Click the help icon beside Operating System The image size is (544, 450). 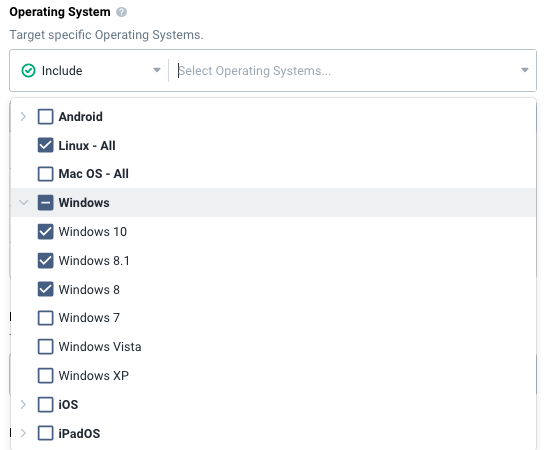coord(121,12)
